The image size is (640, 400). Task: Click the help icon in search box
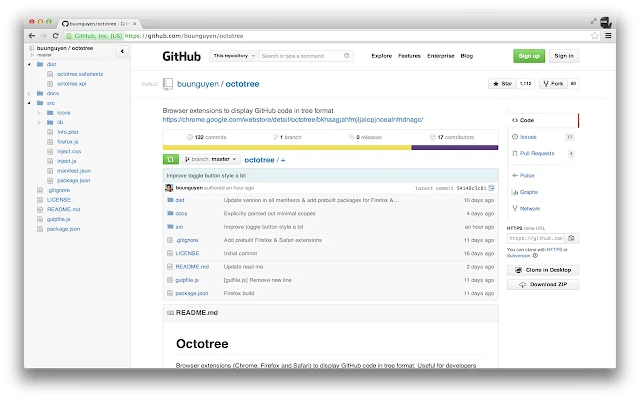[x=347, y=56]
